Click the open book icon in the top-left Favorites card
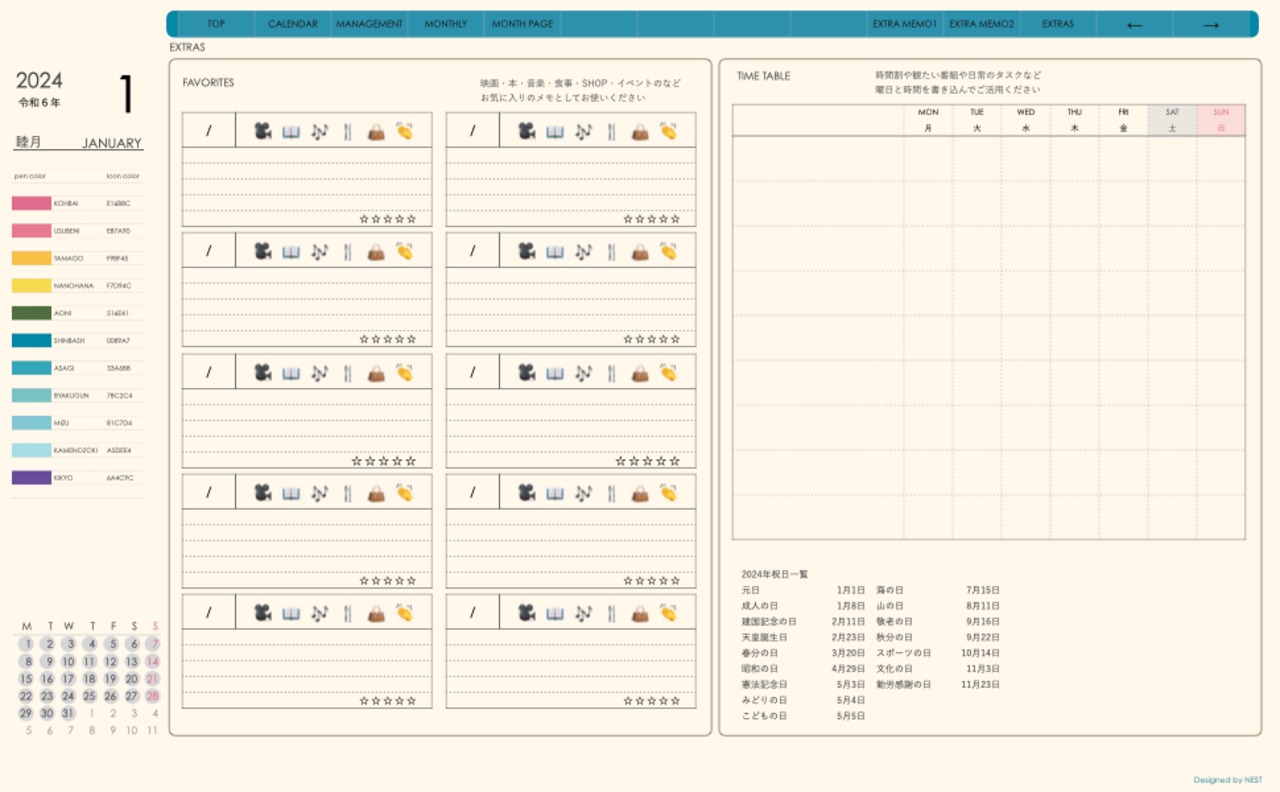This screenshot has width=1280, height=792. click(291, 131)
